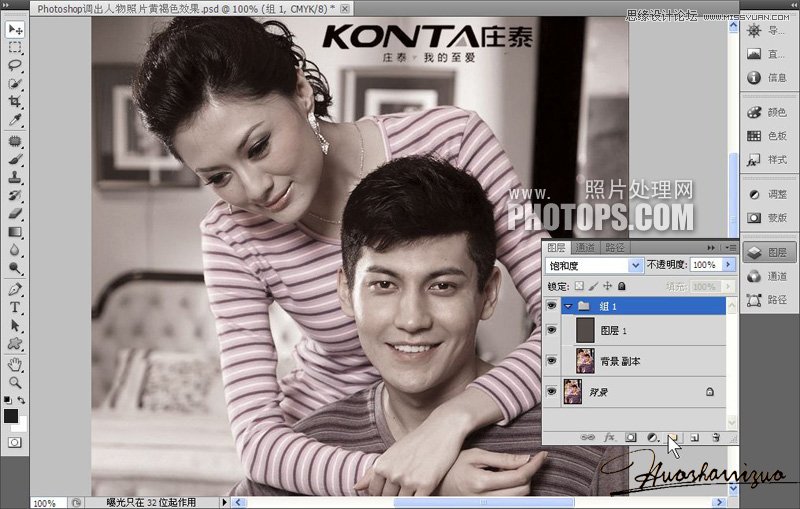Select the Crop tool
This screenshot has width=800, height=509.
(x=15, y=101)
